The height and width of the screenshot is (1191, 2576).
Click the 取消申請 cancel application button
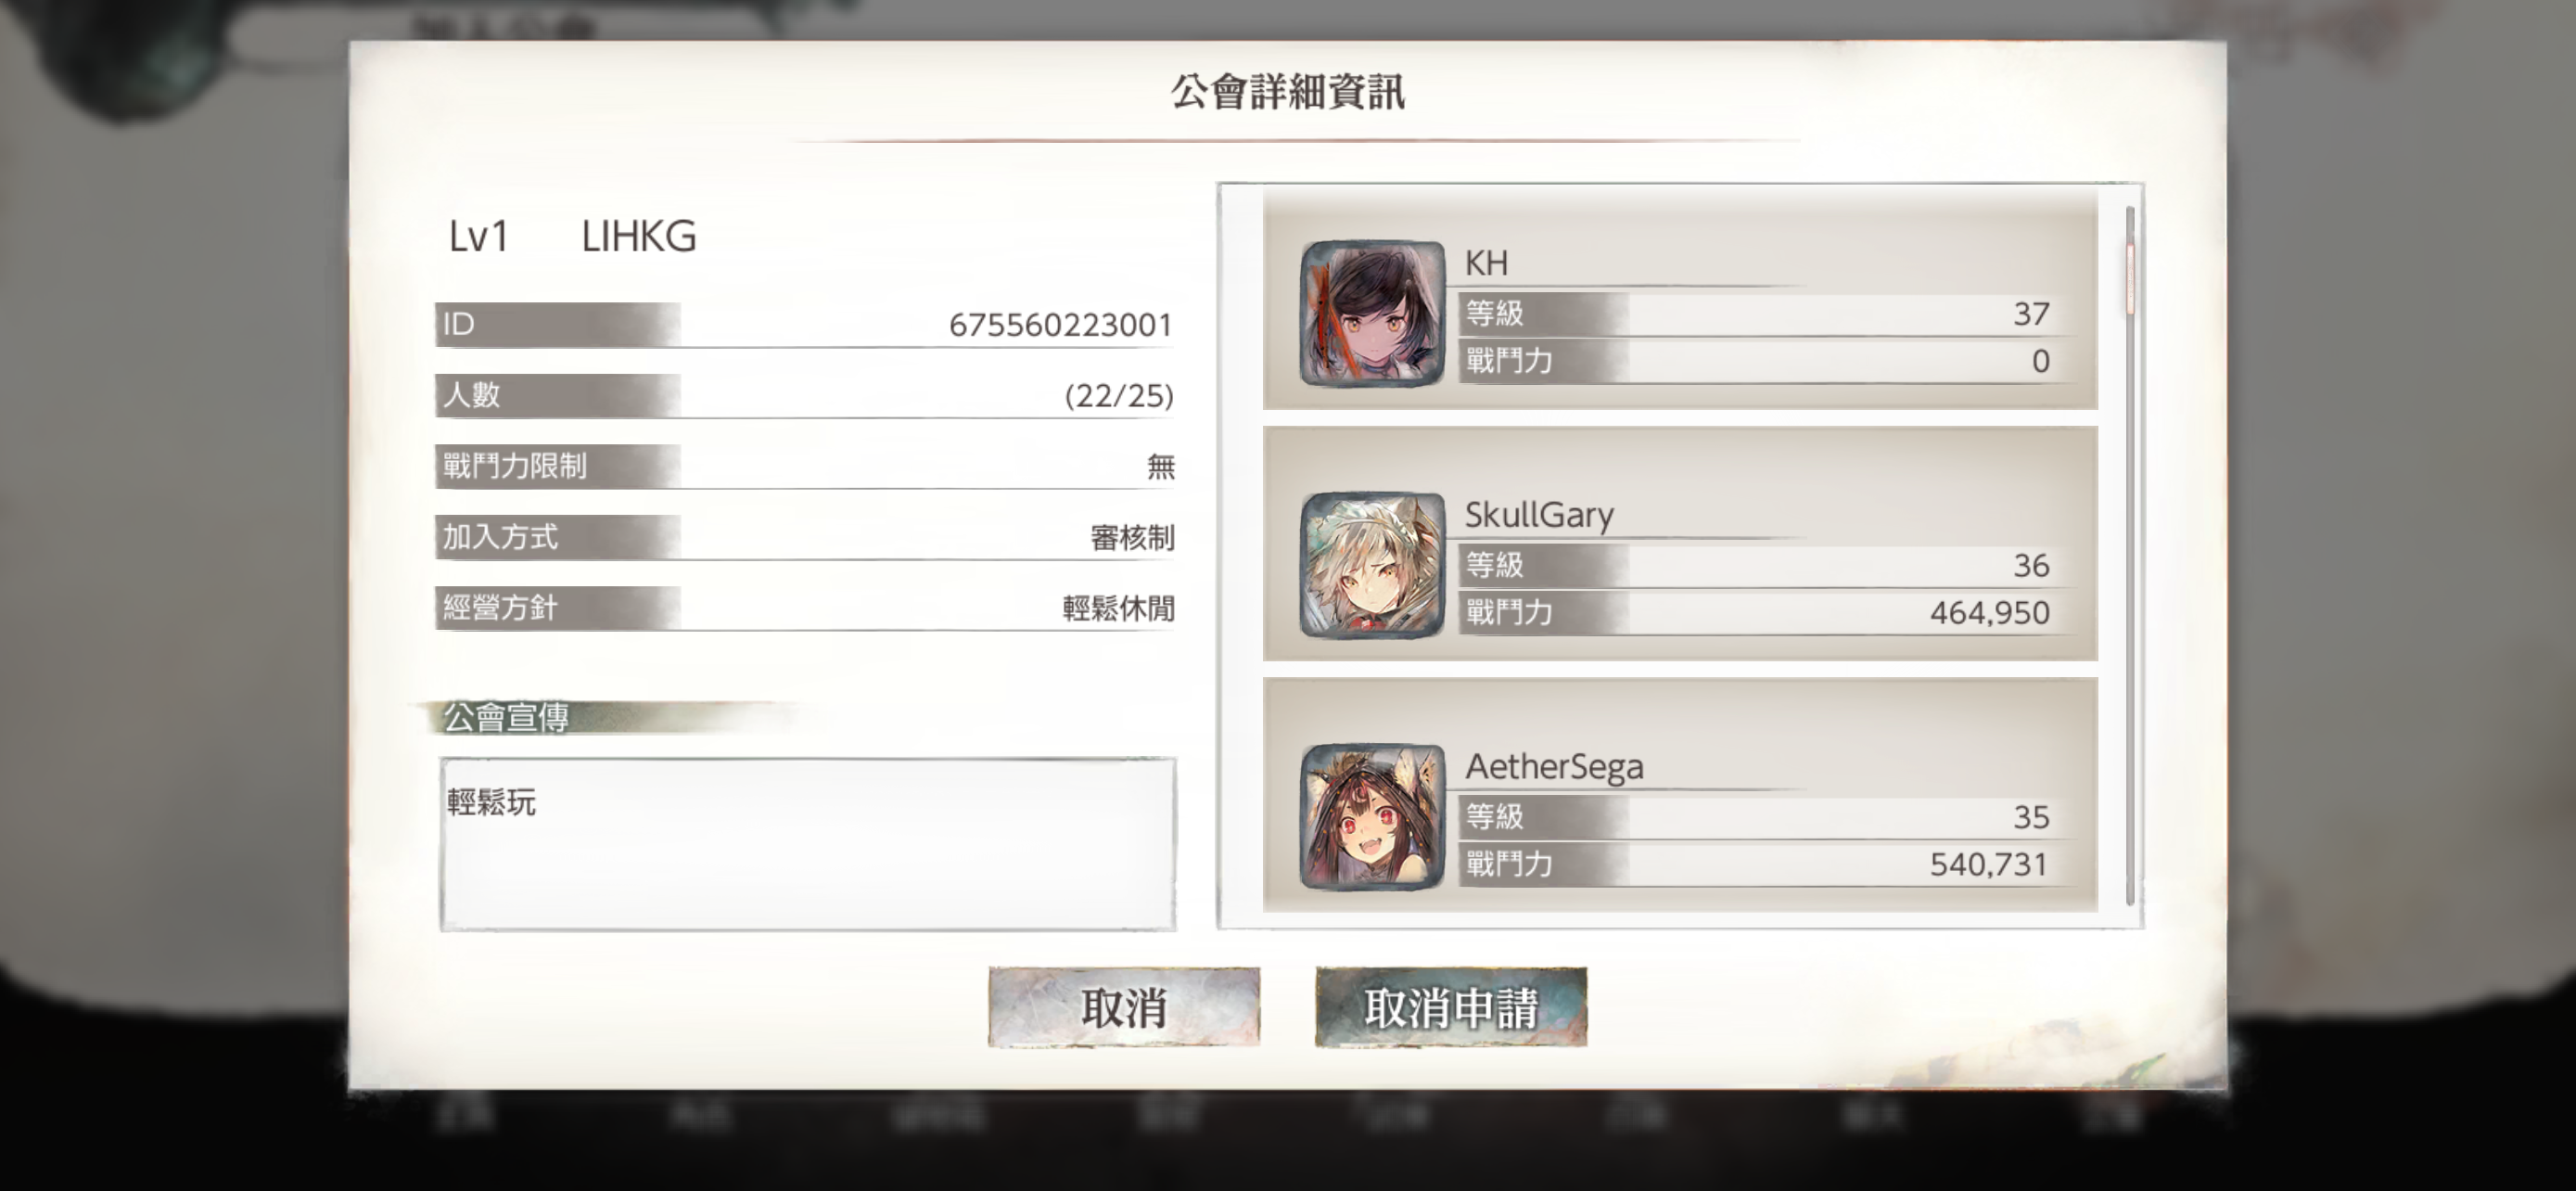click(x=1451, y=1007)
